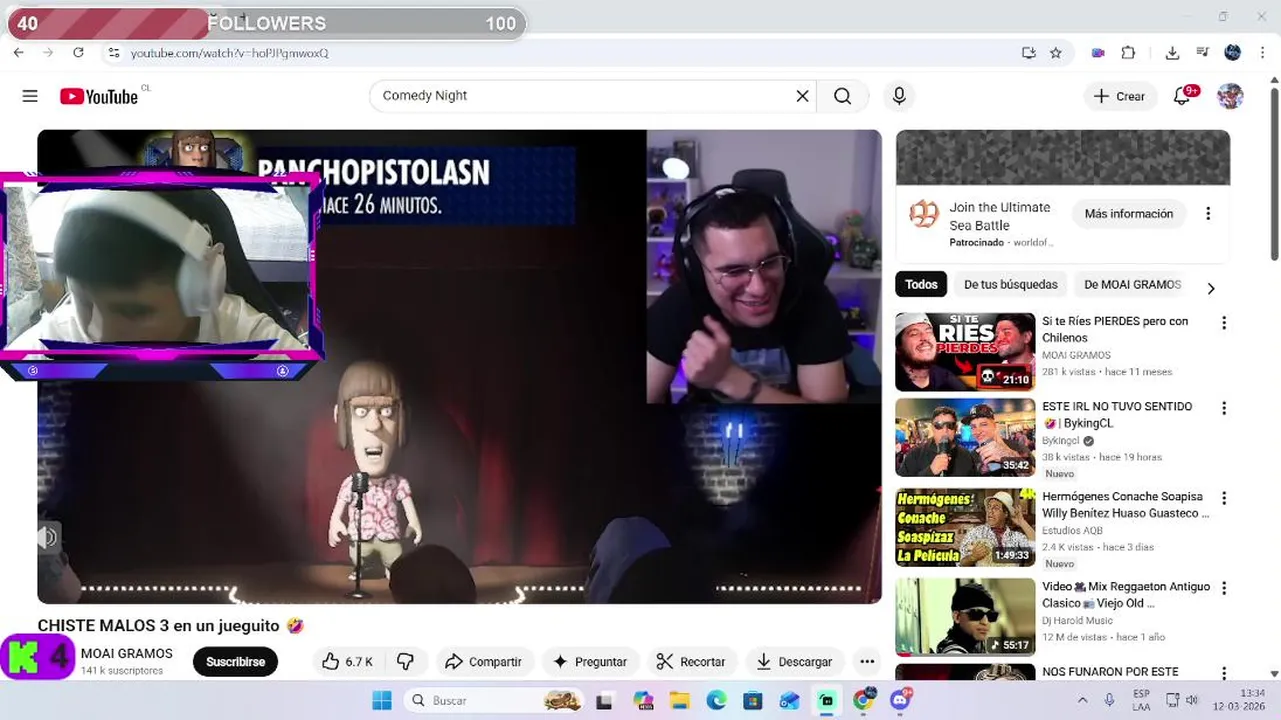Open the media controls music icon

tap(1202, 53)
